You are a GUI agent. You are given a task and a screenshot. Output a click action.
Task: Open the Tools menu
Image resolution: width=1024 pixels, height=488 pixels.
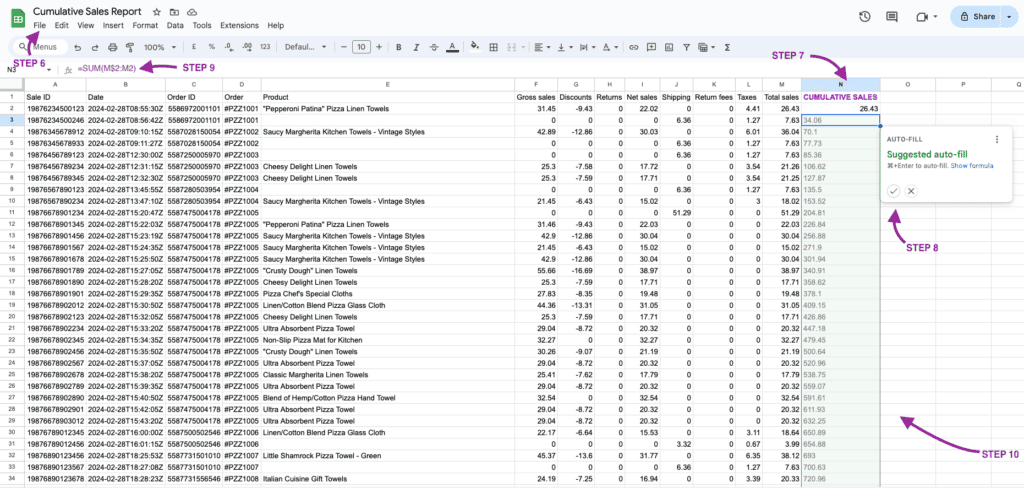(x=202, y=25)
